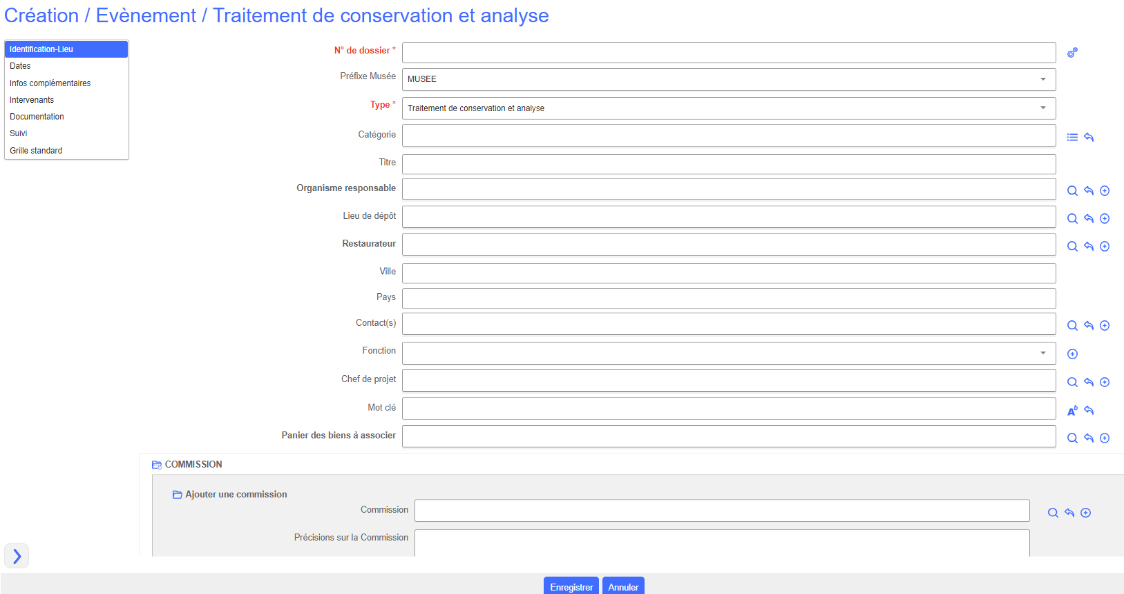The width and height of the screenshot is (1124, 594).
Task: Click add icon for Panier des biens à associer
Action: coord(1105,438)
